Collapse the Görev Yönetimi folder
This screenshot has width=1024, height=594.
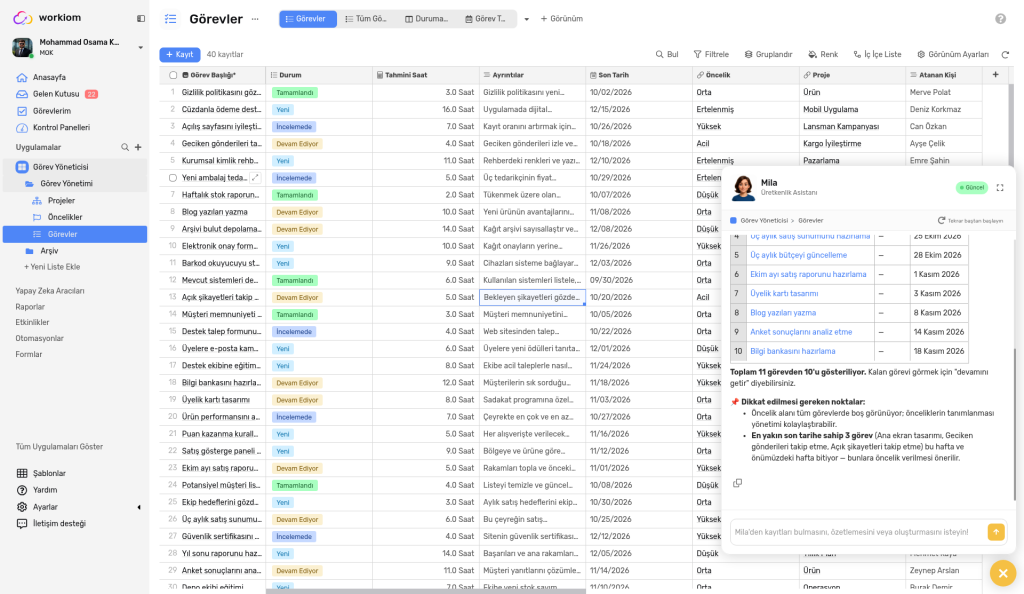click(x=29, y=184)
